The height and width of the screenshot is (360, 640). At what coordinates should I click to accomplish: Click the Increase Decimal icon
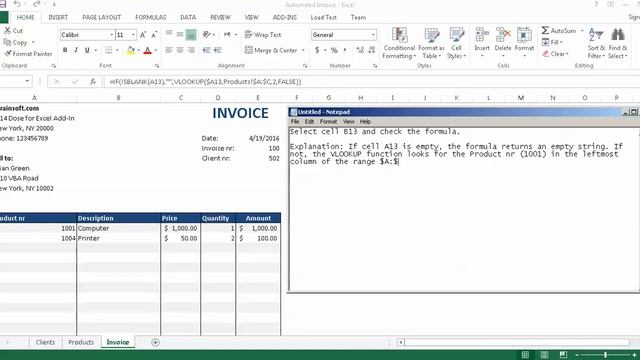(360, 50)
